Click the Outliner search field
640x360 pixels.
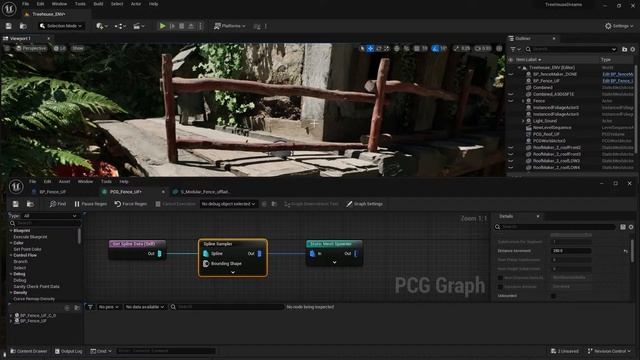coord(571,49)
